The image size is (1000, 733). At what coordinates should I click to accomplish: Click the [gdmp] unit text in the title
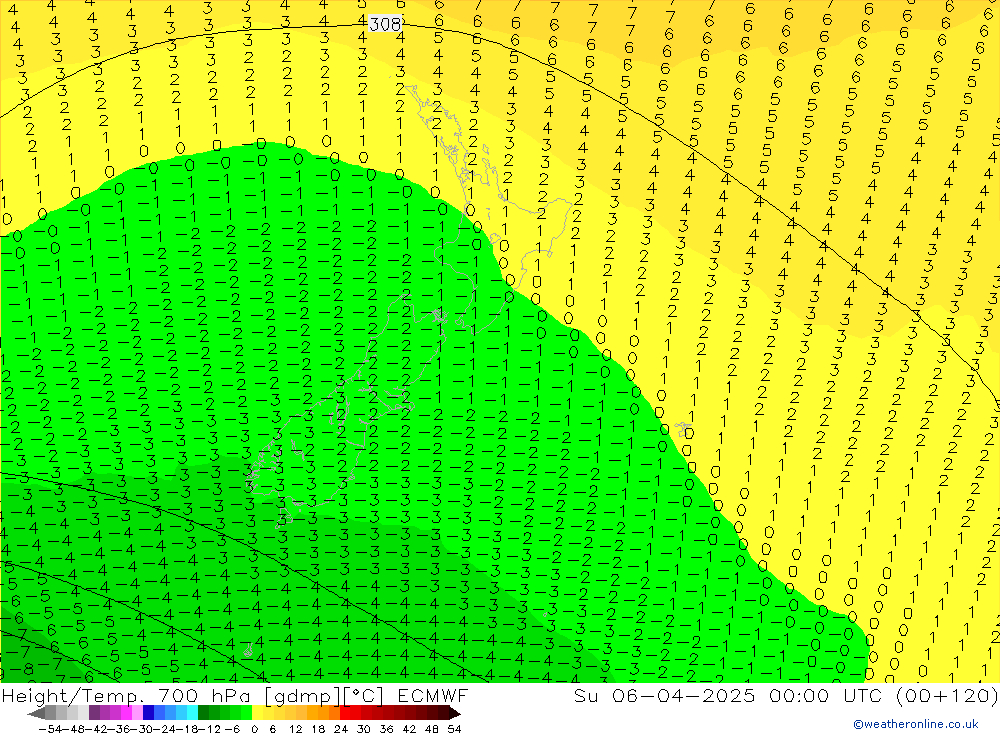(x=304, y=695)
